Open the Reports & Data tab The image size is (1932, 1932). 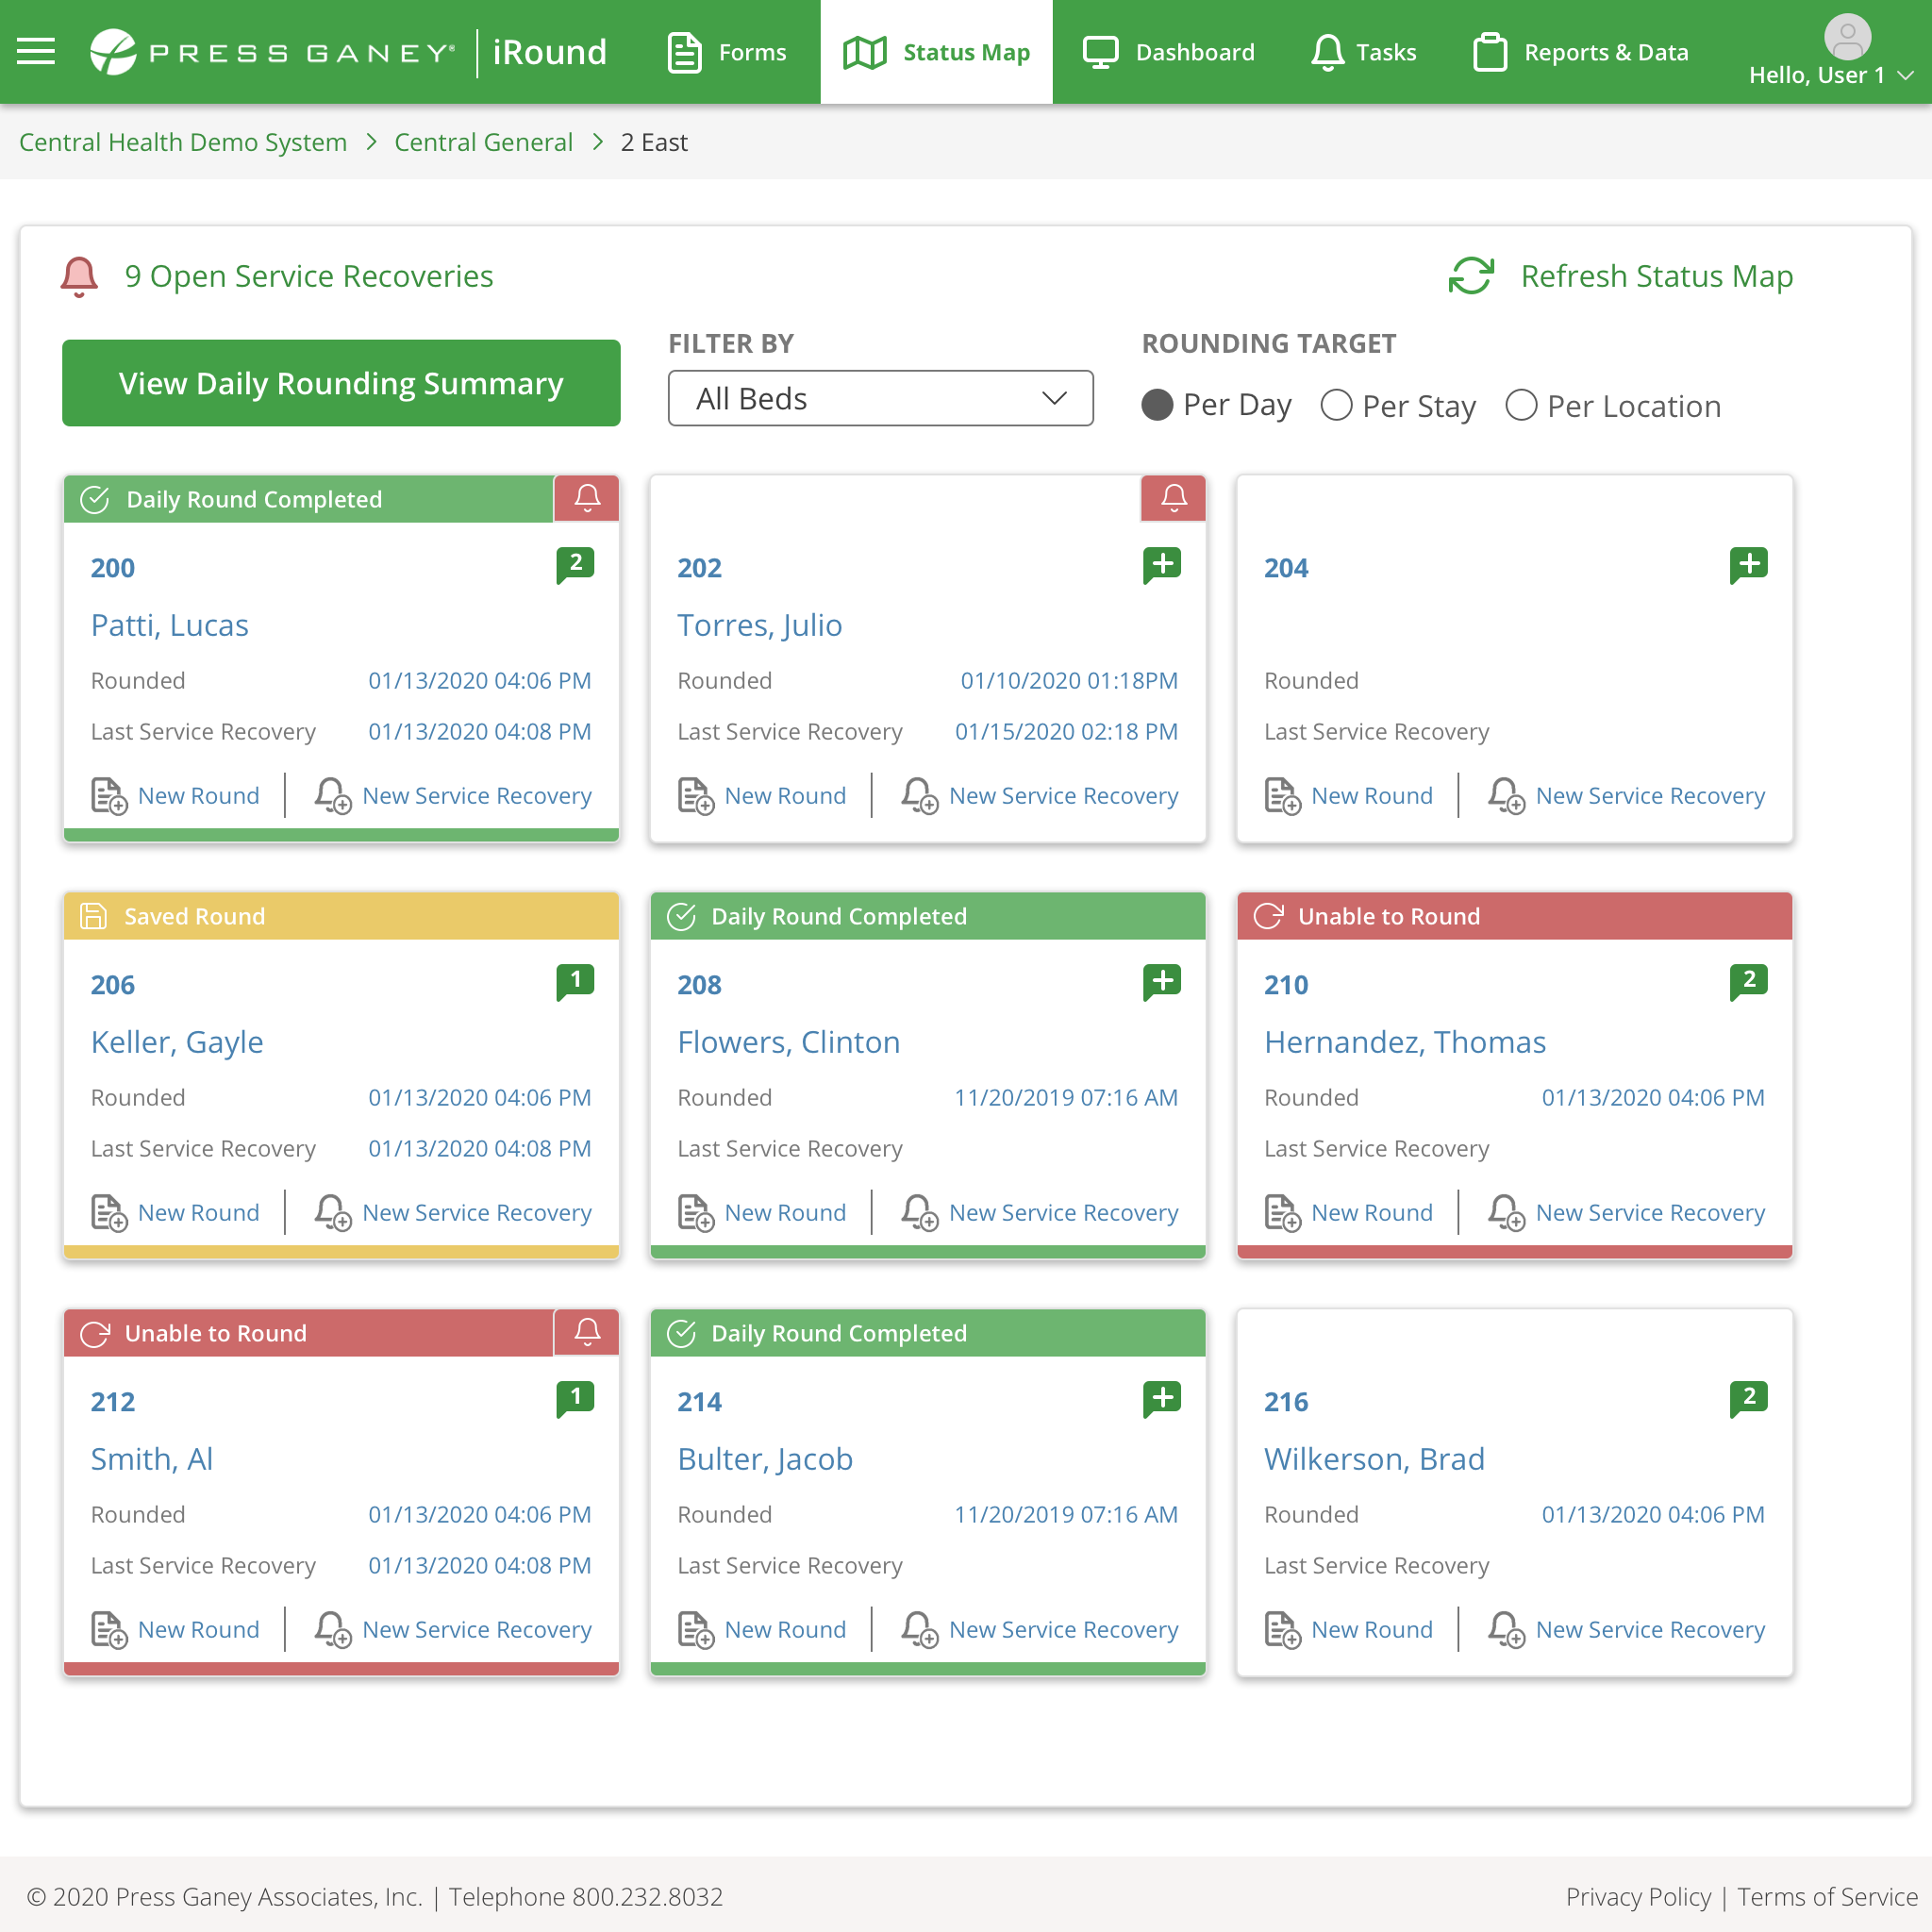click(1580, 52)
